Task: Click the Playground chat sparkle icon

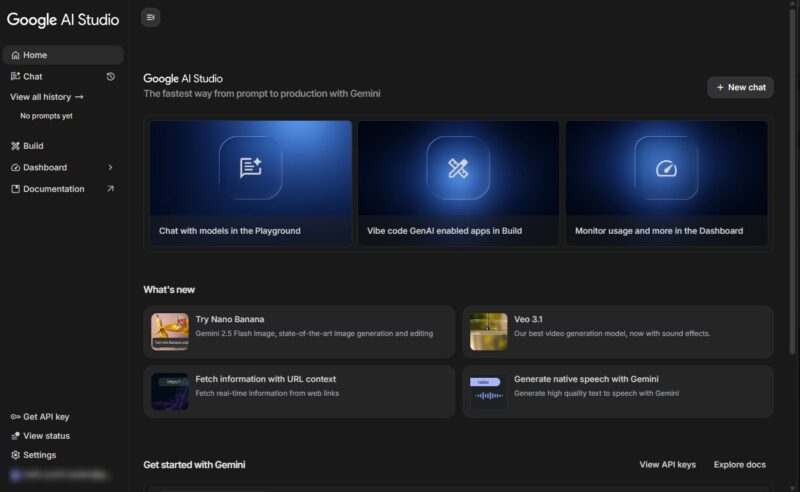Action: pos(250,168)
